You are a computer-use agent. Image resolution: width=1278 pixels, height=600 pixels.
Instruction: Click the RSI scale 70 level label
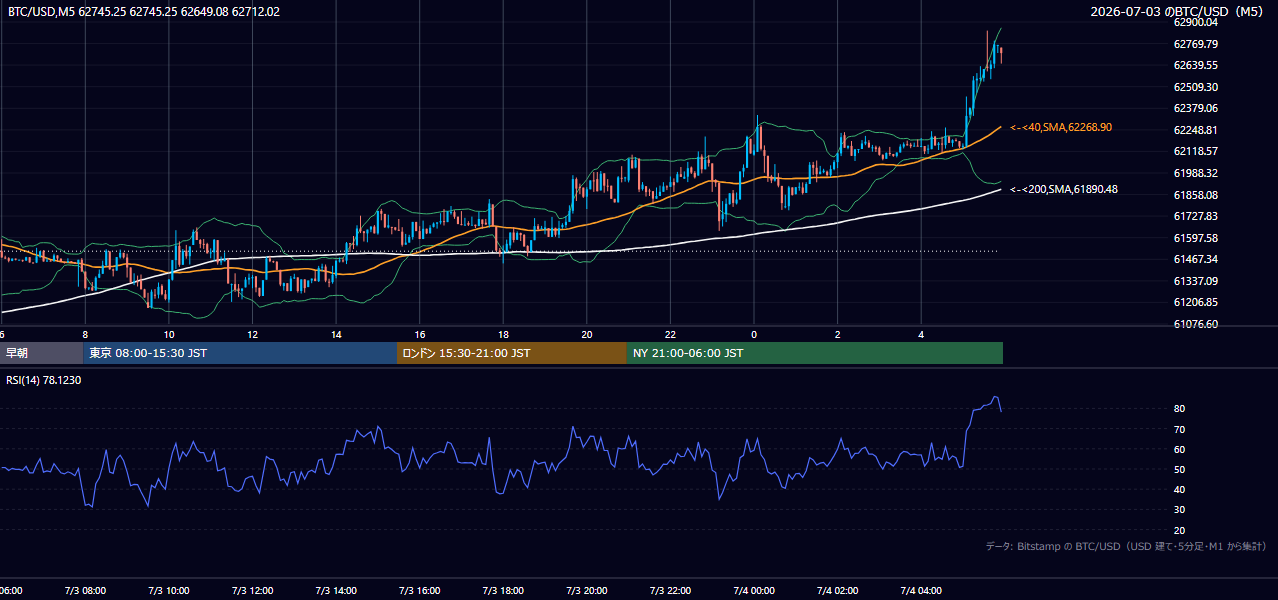click(1180, 429)
